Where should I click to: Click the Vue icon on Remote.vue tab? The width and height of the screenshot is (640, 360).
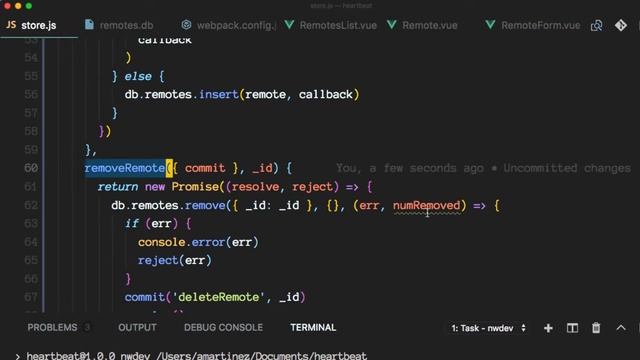click(x=392, y=25)
